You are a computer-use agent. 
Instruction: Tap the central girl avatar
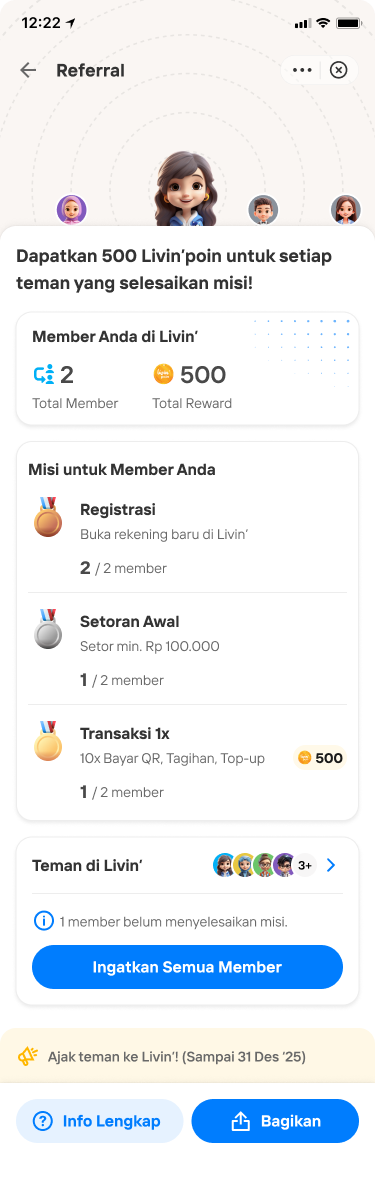[184, 189]
